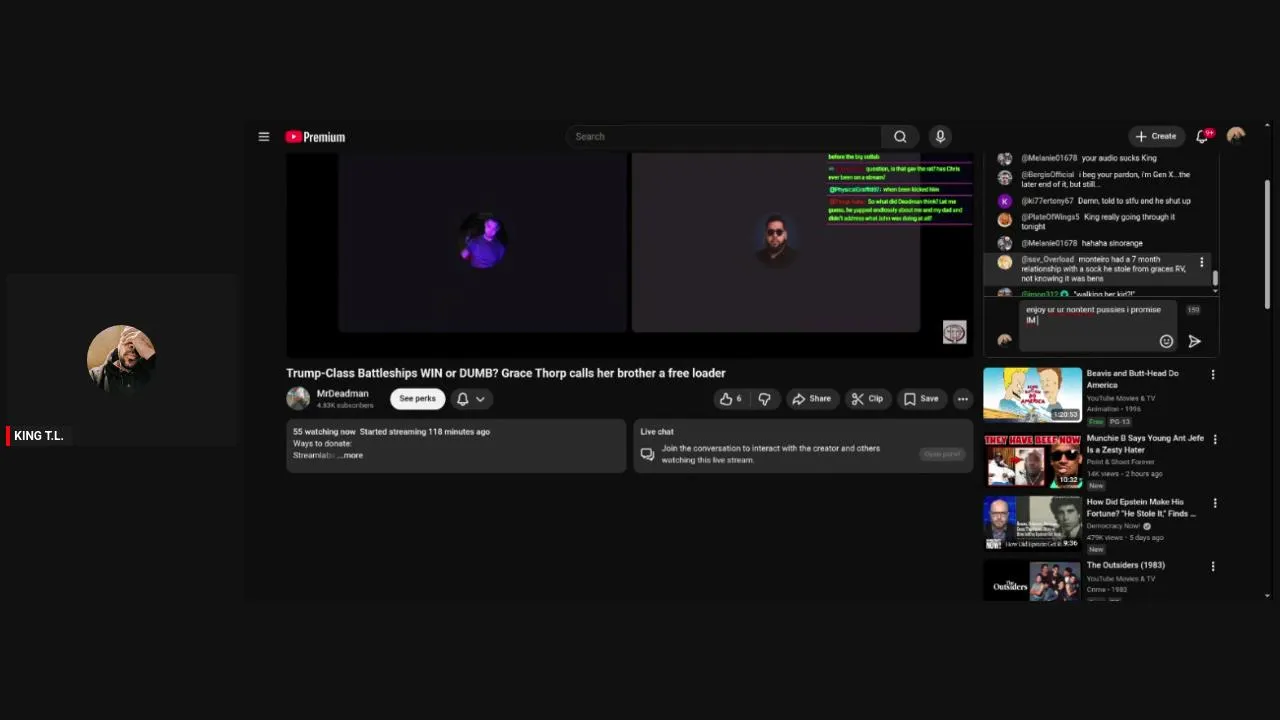This screenshot has height=720, width=1280.
Task: Open Munchie B Says Young Ant thumbnail
Action: coord(1032,459)
